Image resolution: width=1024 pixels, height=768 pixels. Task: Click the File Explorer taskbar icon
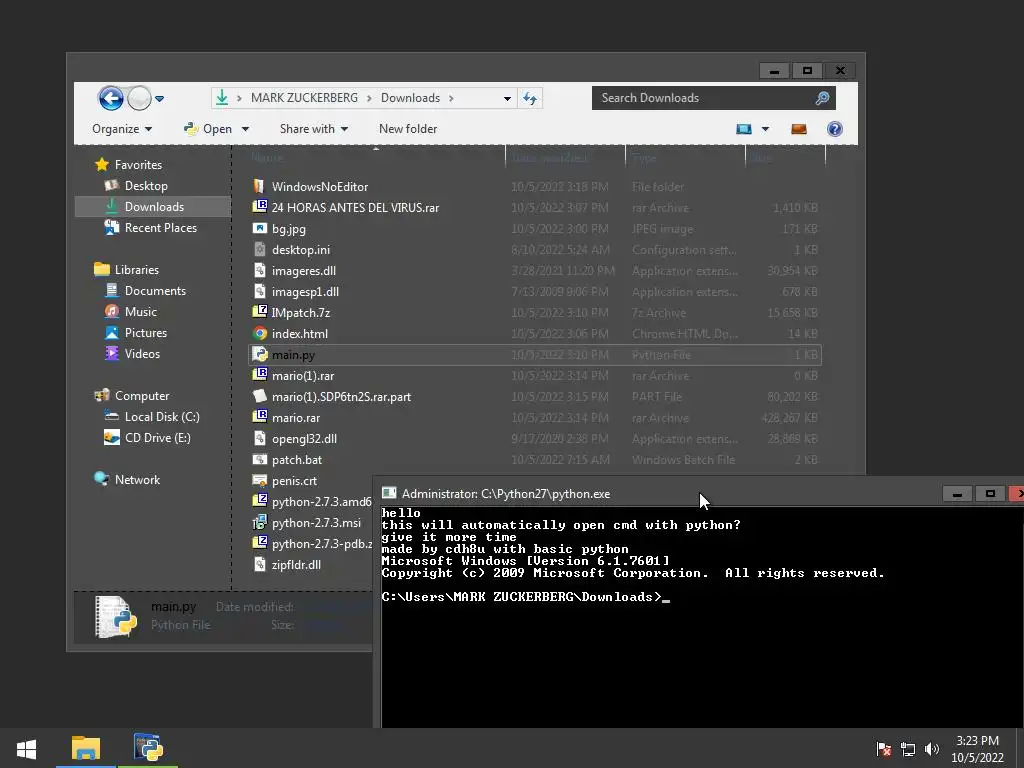tap(86, 748)
